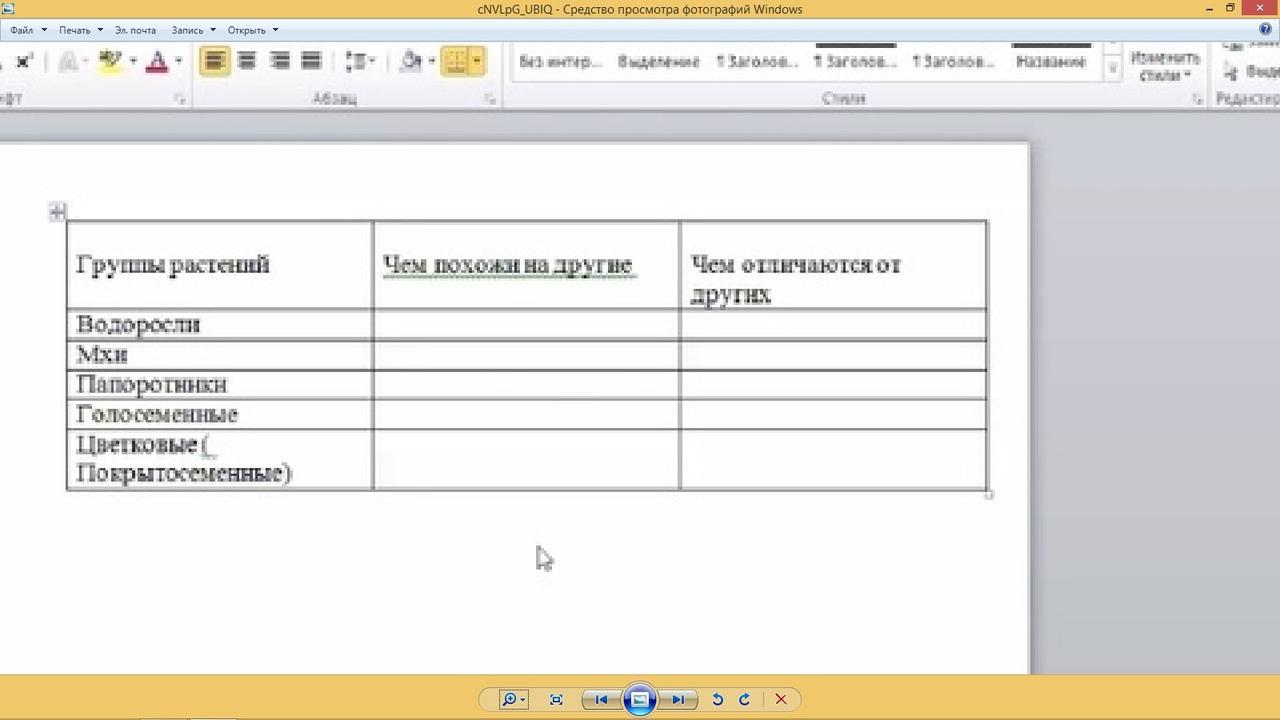Start the slideshow with the round center button
1280x720 pixels.
coord(640,699)
